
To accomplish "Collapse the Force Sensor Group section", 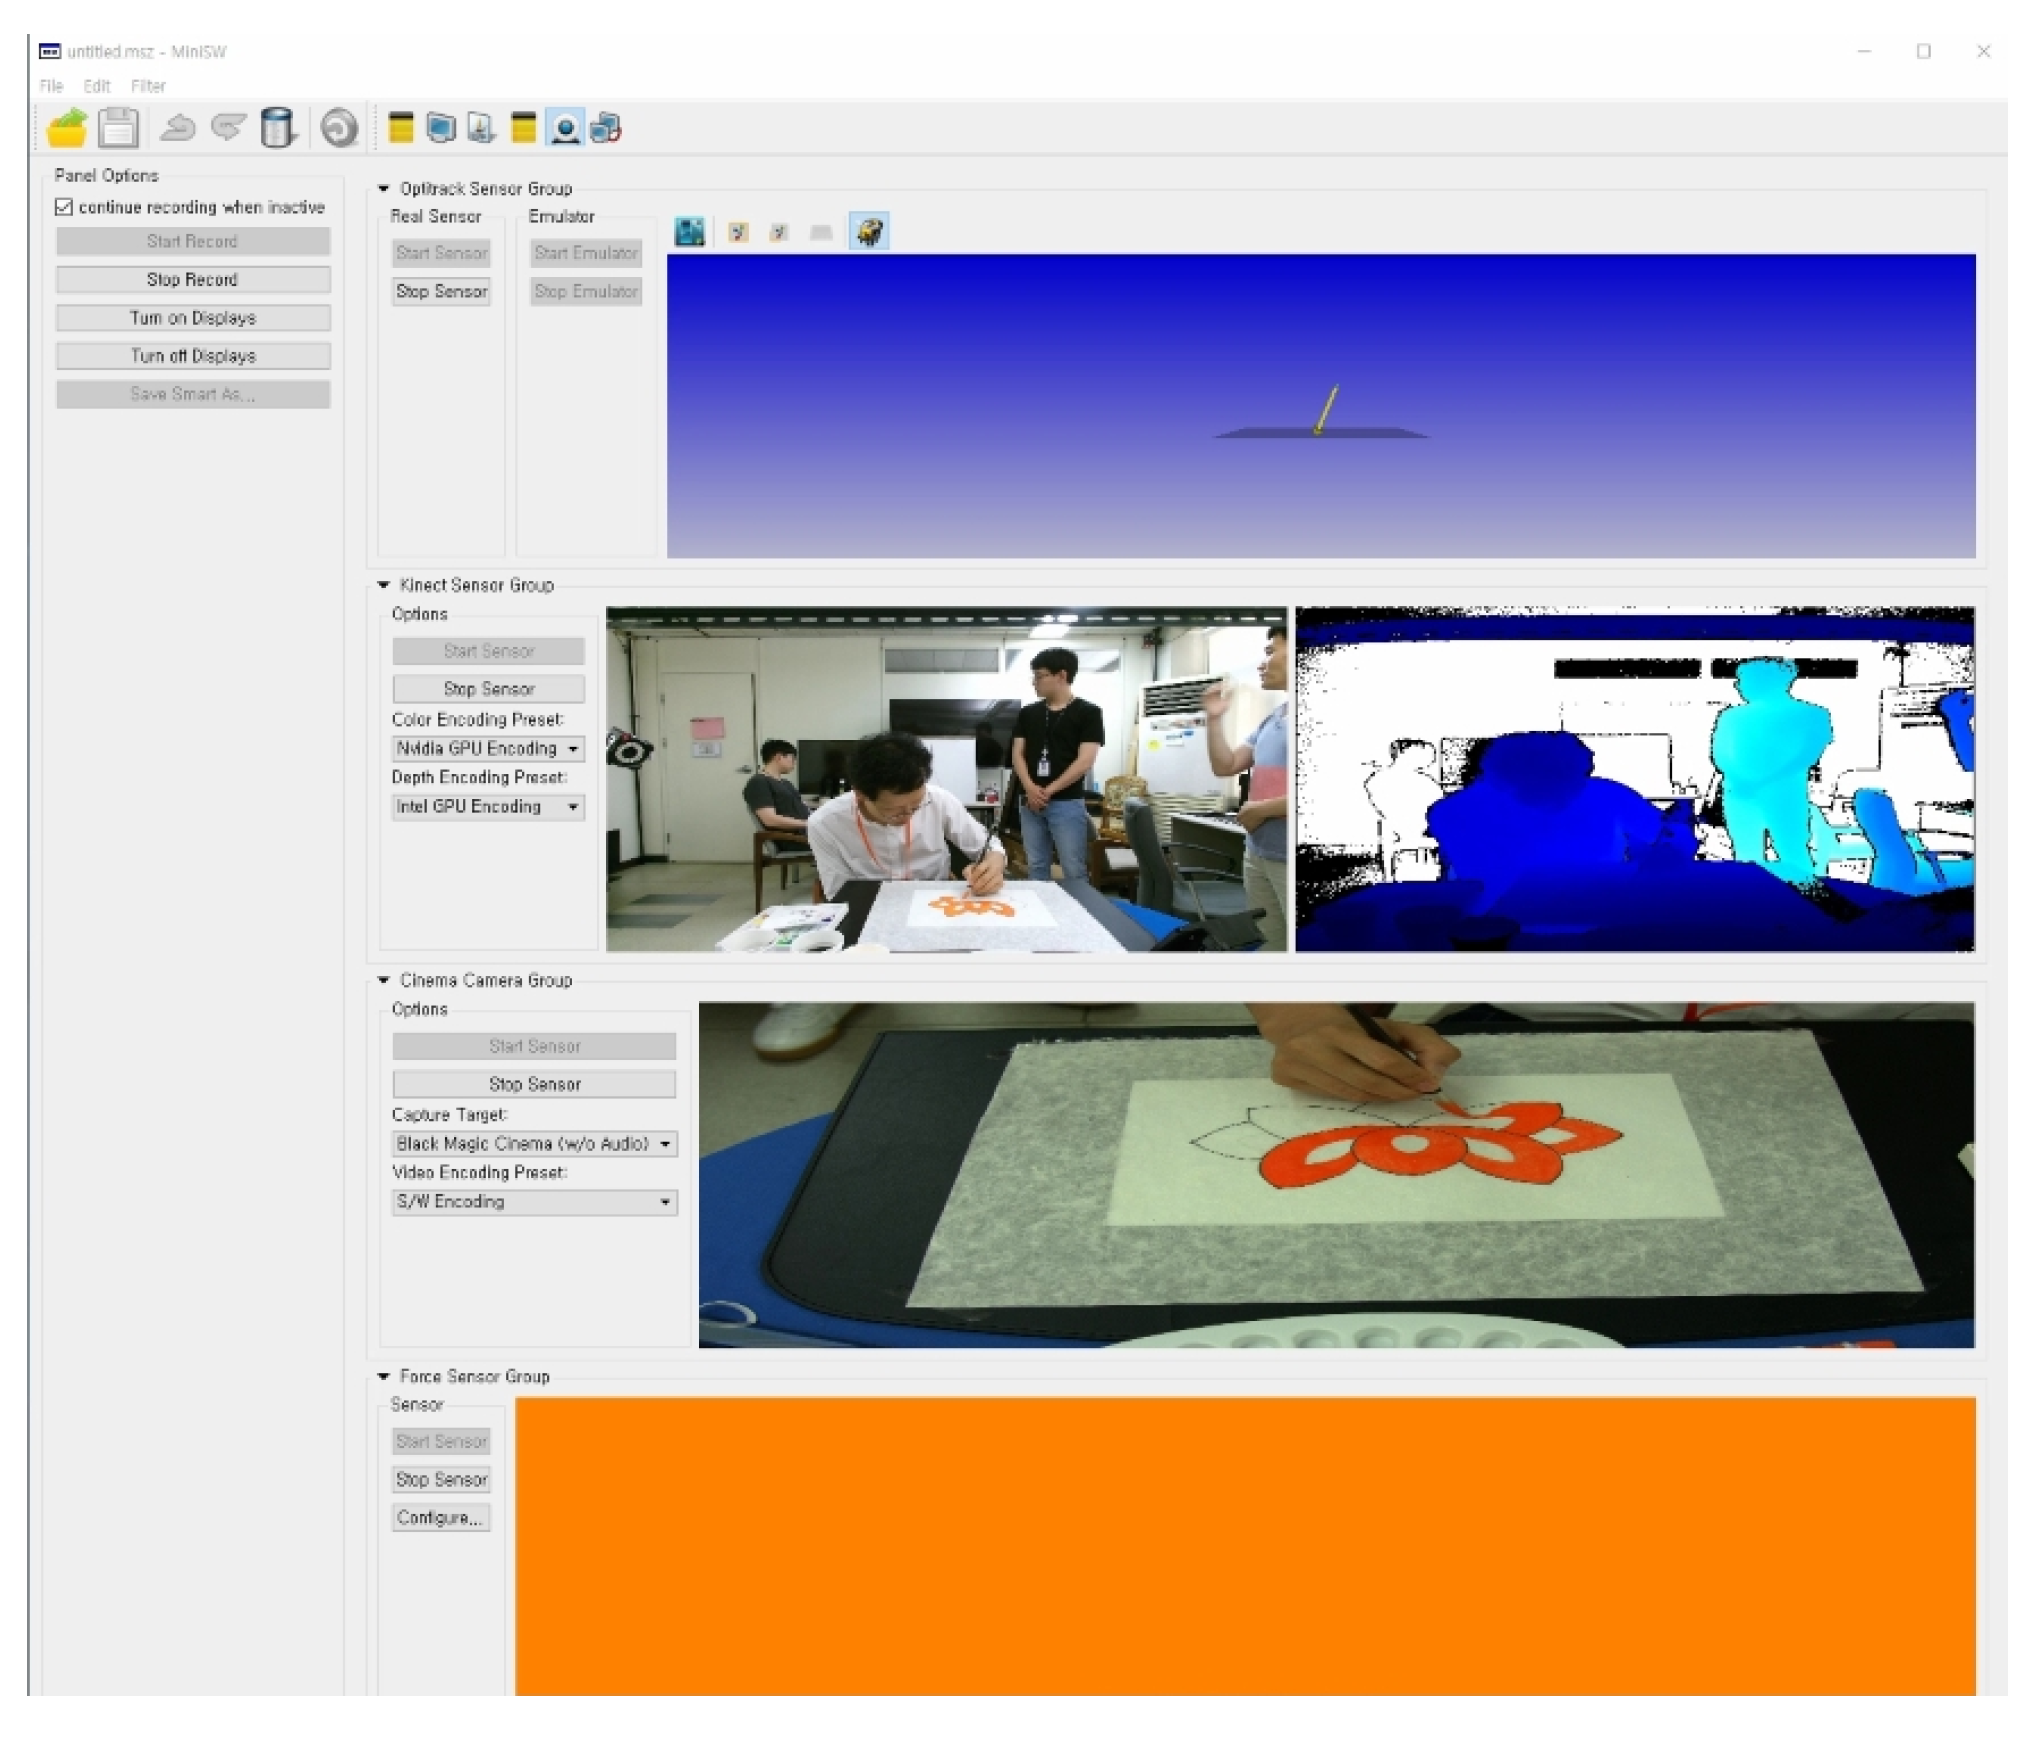I will tap(383, 1376).
